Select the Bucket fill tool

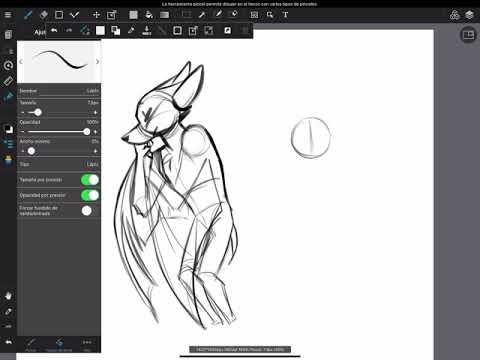pyautogui.click(x=149, y=15)
